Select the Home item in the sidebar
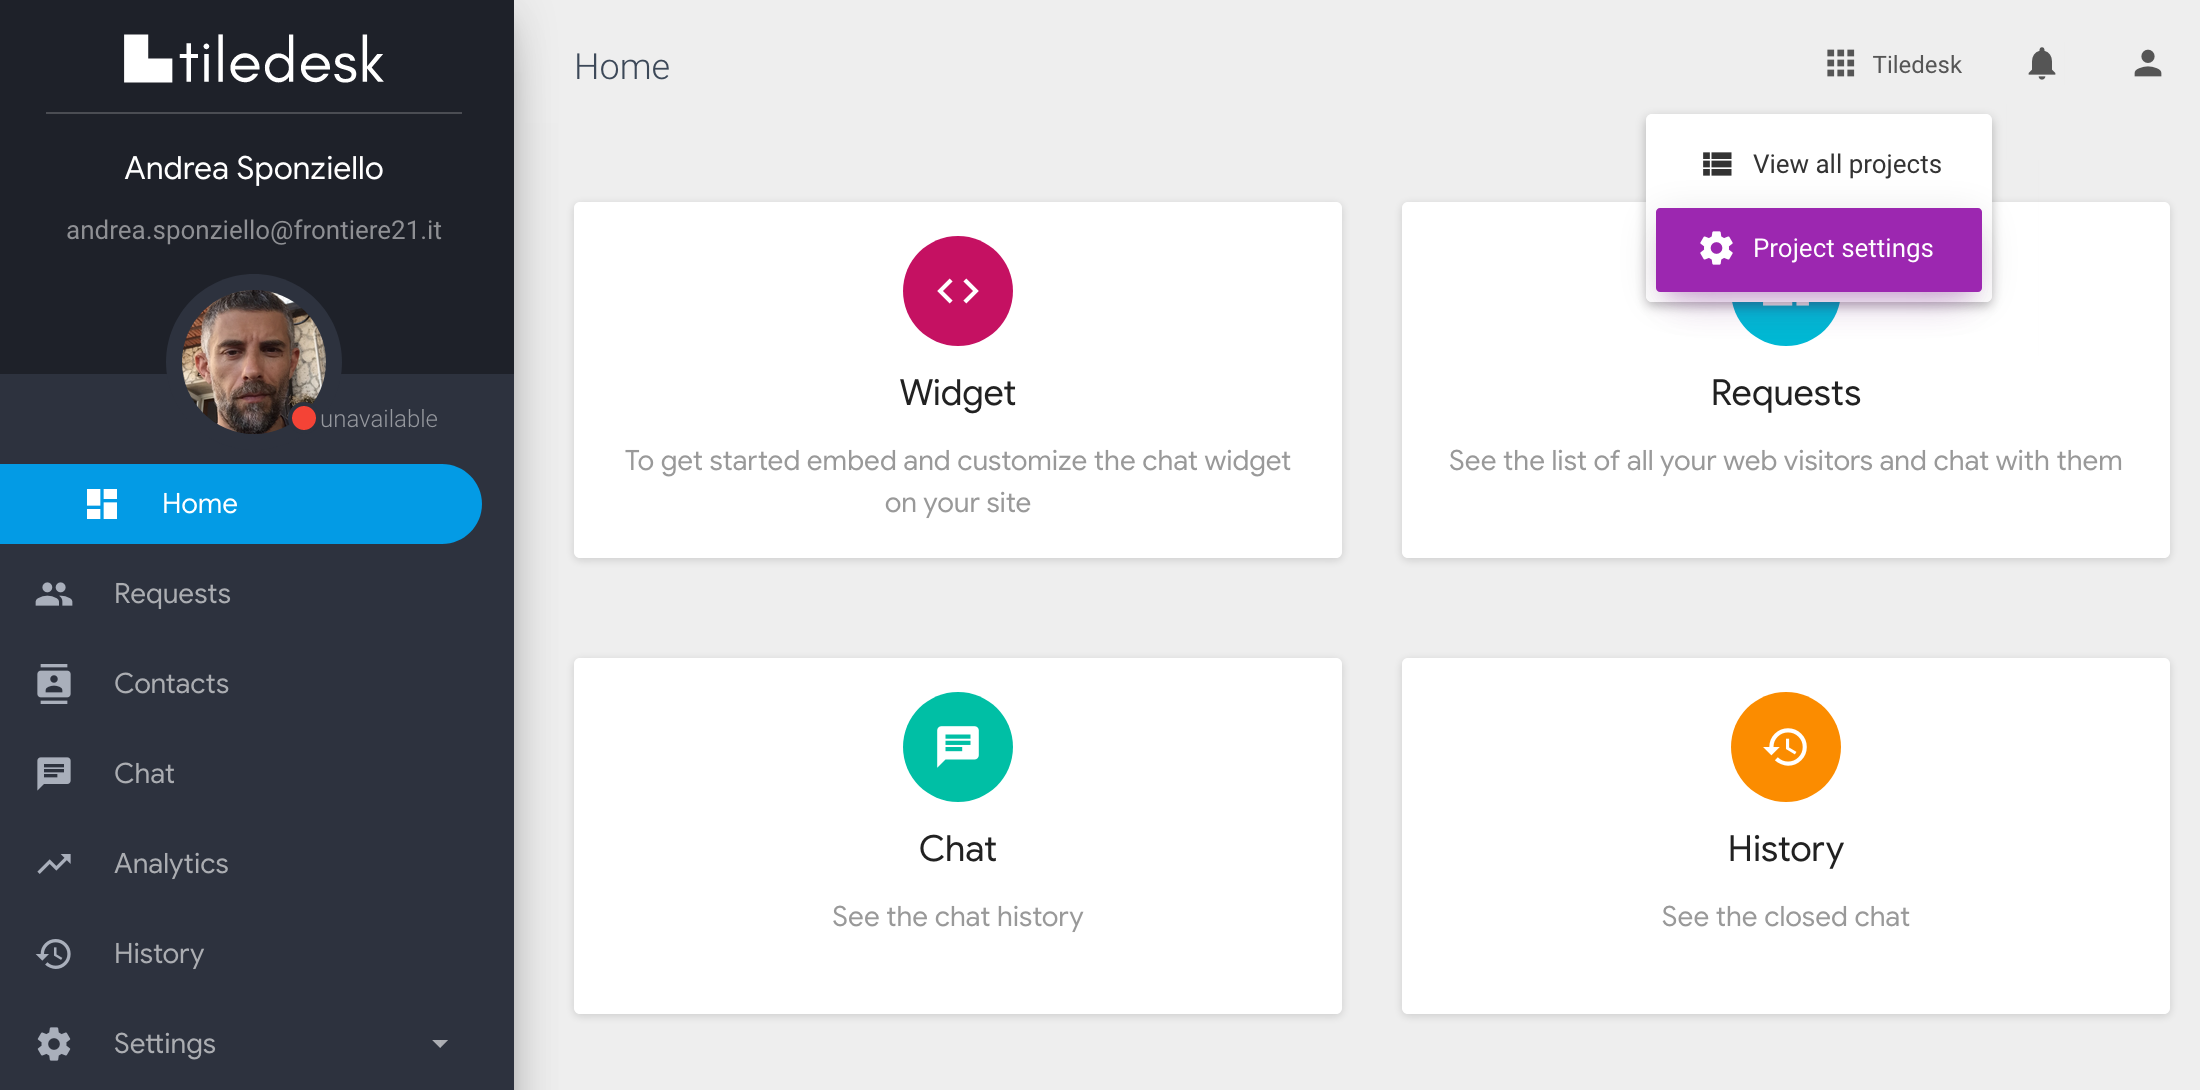 coord(199,503)
